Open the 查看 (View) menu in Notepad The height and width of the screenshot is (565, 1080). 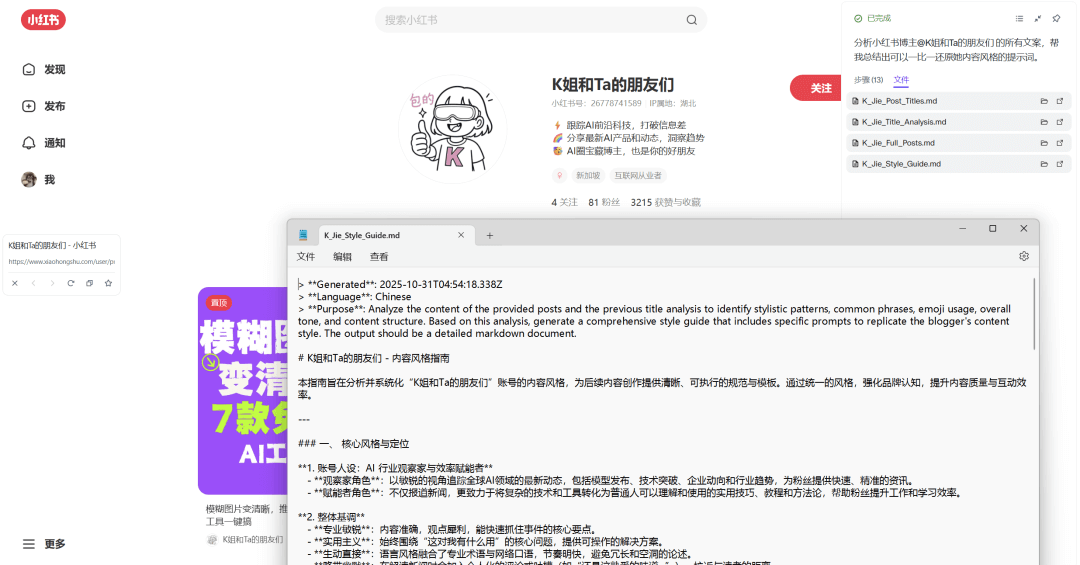(379, 257)
